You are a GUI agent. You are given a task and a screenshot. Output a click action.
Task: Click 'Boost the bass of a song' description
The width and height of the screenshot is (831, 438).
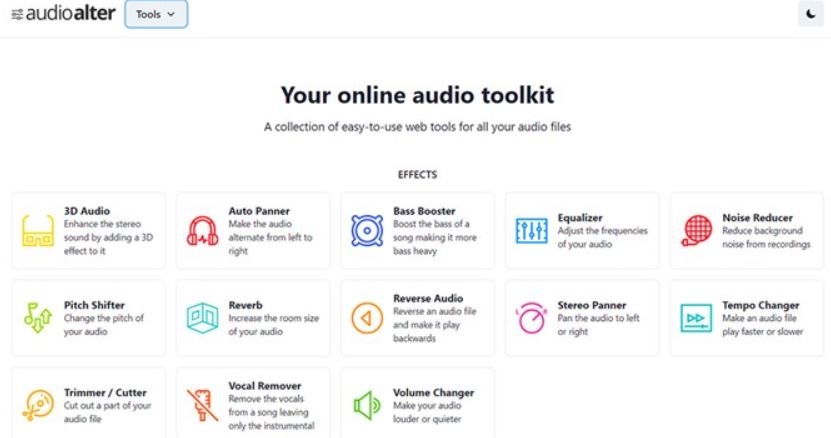(435, 238)
